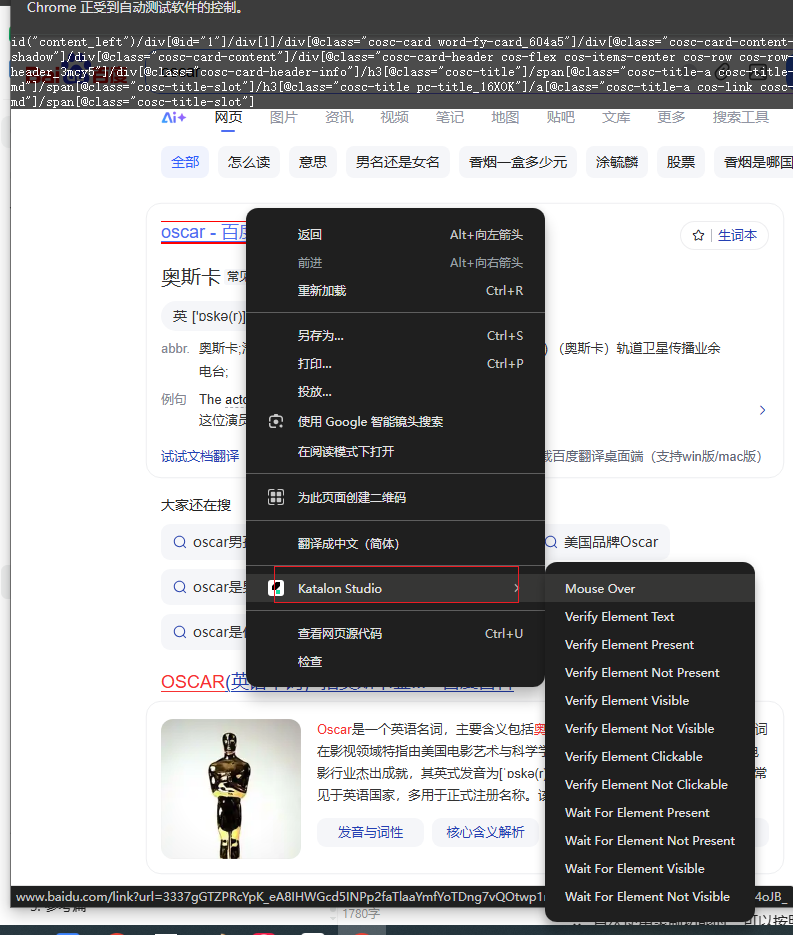This screenshot has width=793, height=935.
Task: Select the 股票 filter chip
Action: click(x=681, y=162)
